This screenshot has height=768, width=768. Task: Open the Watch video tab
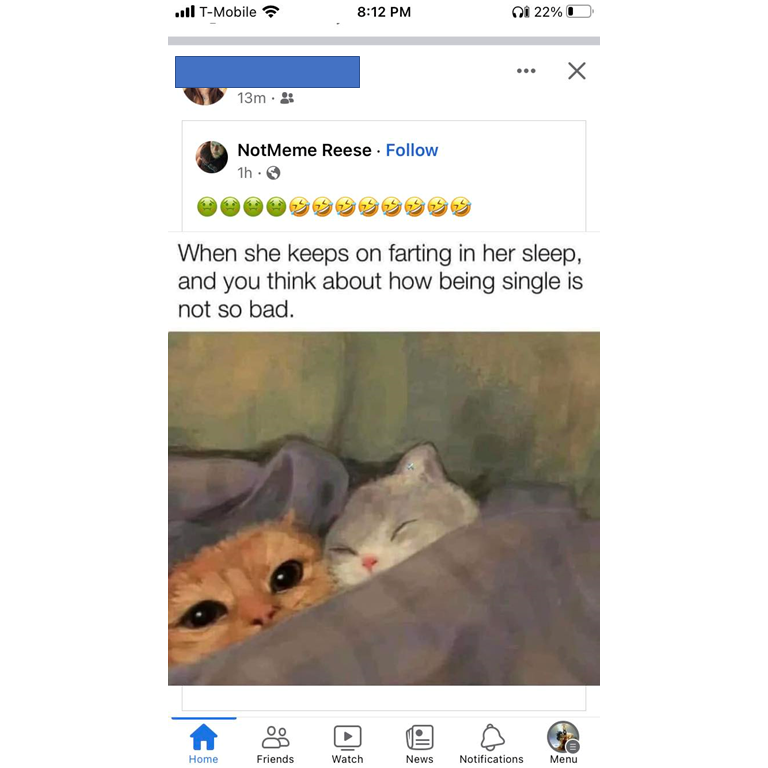point(347,744)
